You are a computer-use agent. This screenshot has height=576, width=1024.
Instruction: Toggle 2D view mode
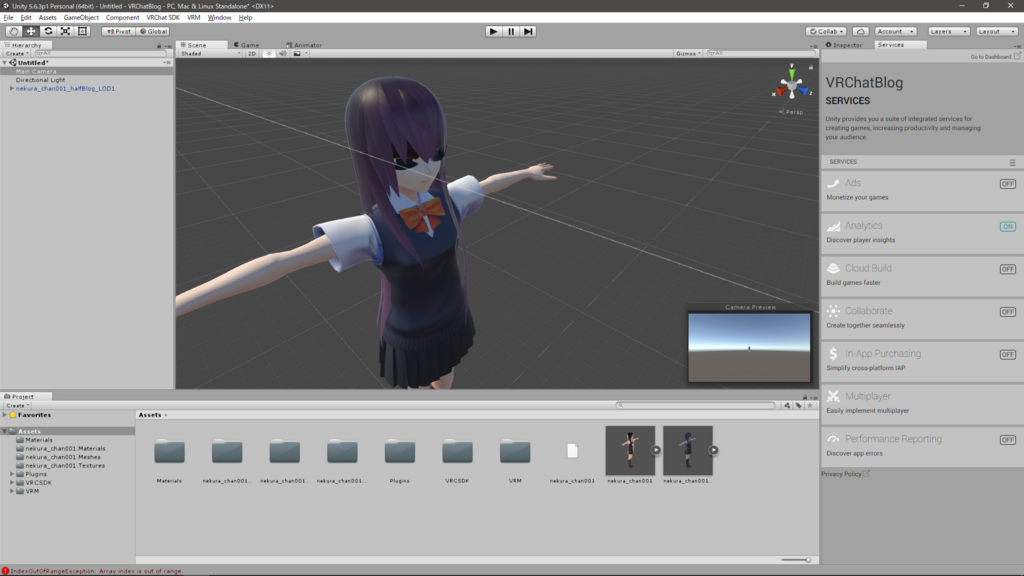click(x=252, y=54)
